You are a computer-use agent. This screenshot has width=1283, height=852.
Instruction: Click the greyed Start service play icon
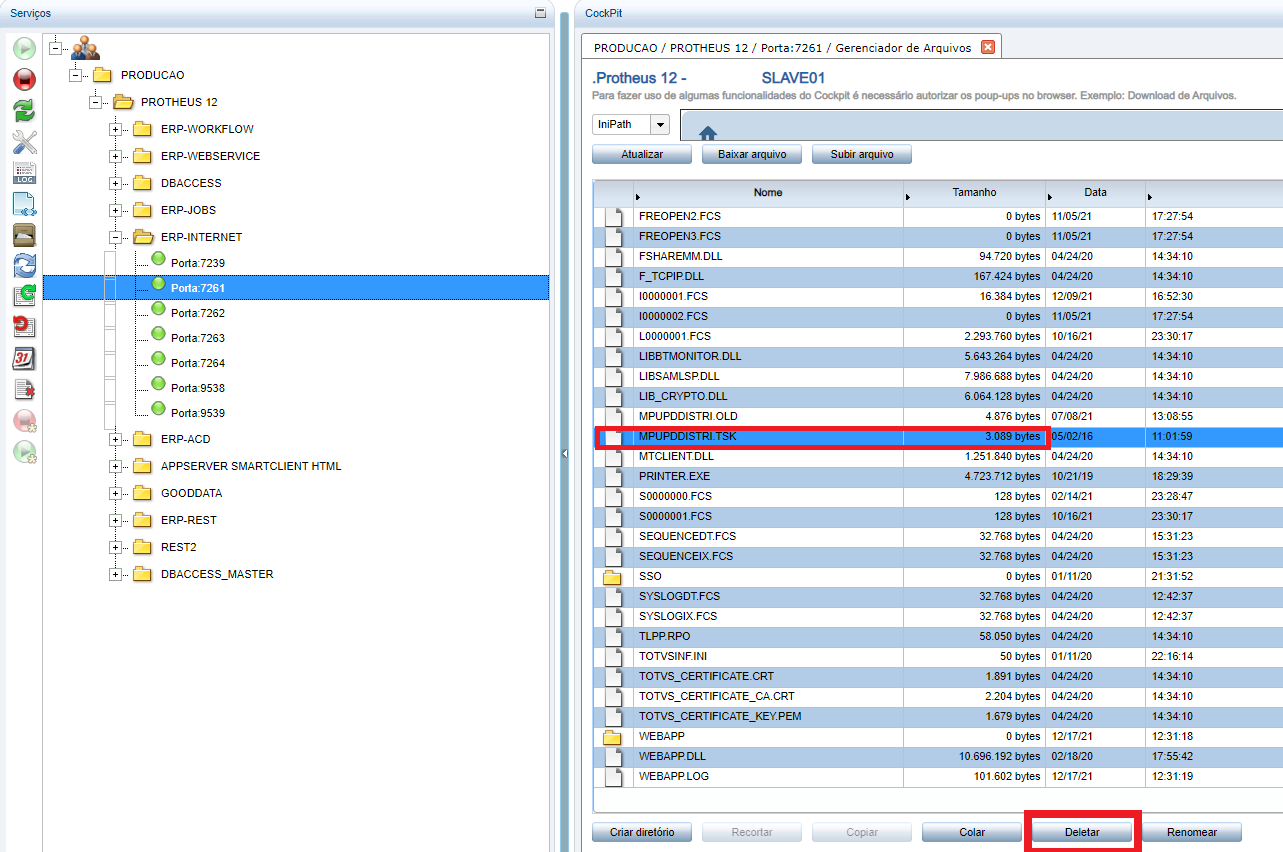(24, 48)
